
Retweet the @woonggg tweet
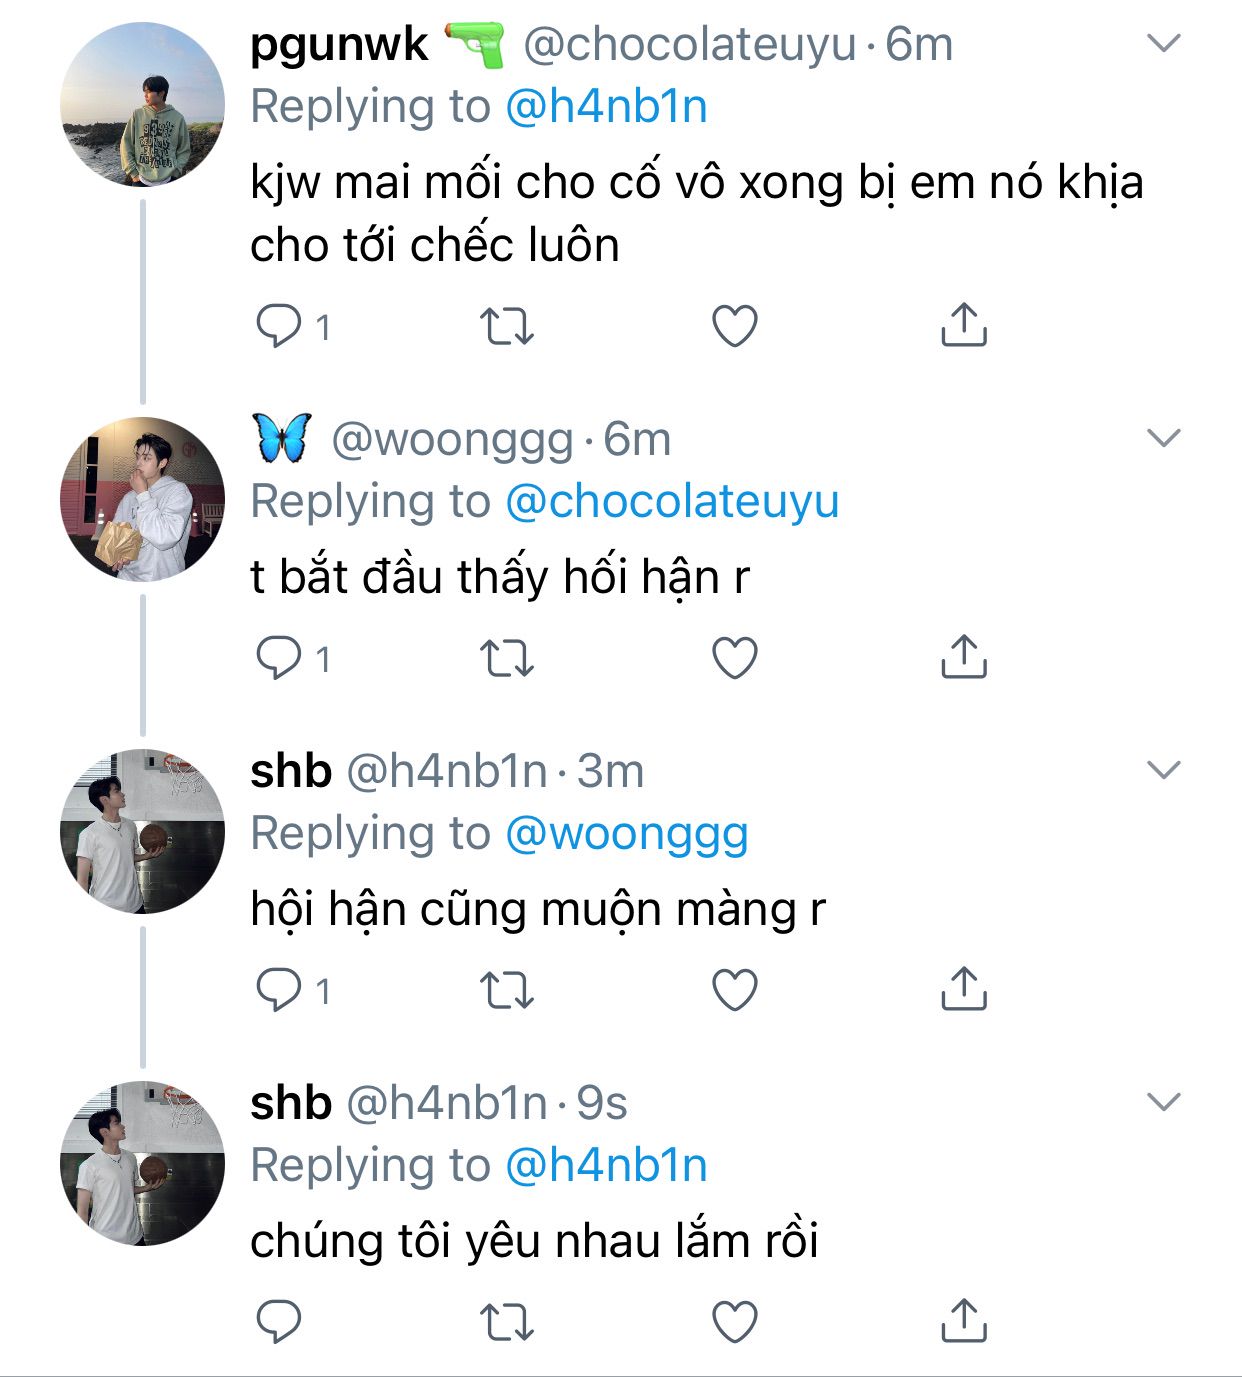507,658
